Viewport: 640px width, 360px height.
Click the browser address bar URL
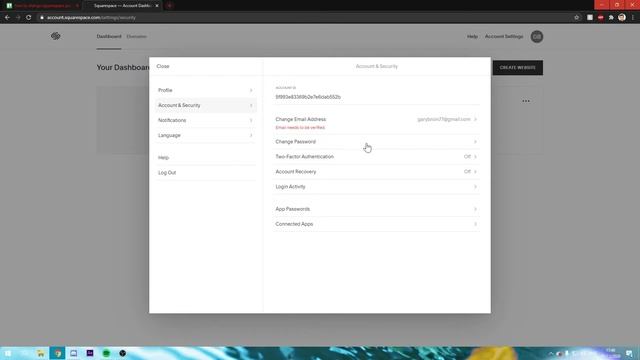91,18
